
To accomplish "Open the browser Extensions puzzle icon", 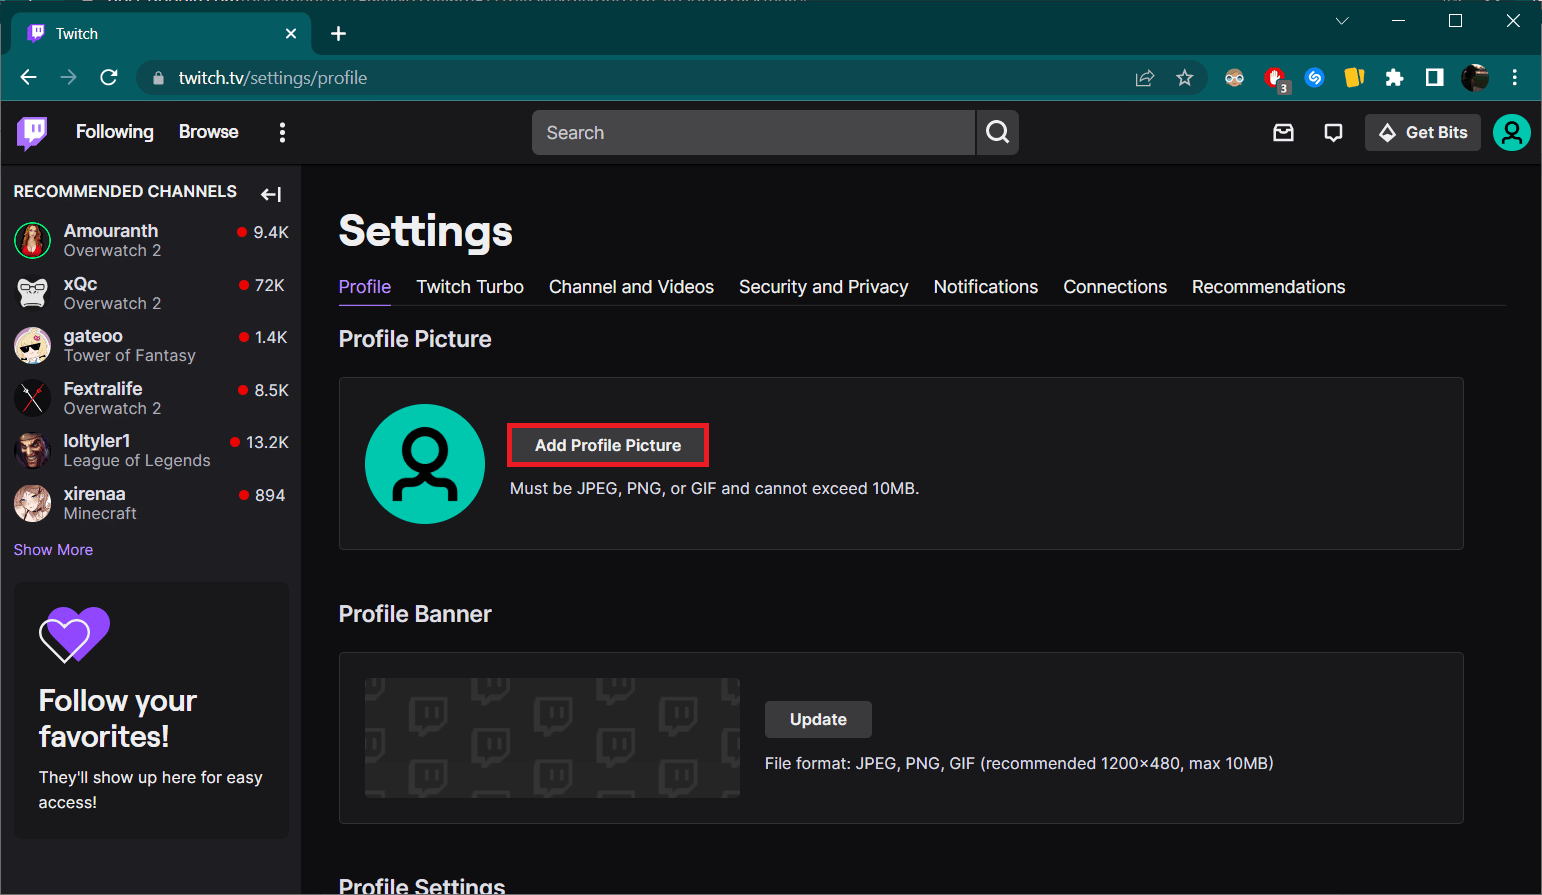I will 1394,78.
